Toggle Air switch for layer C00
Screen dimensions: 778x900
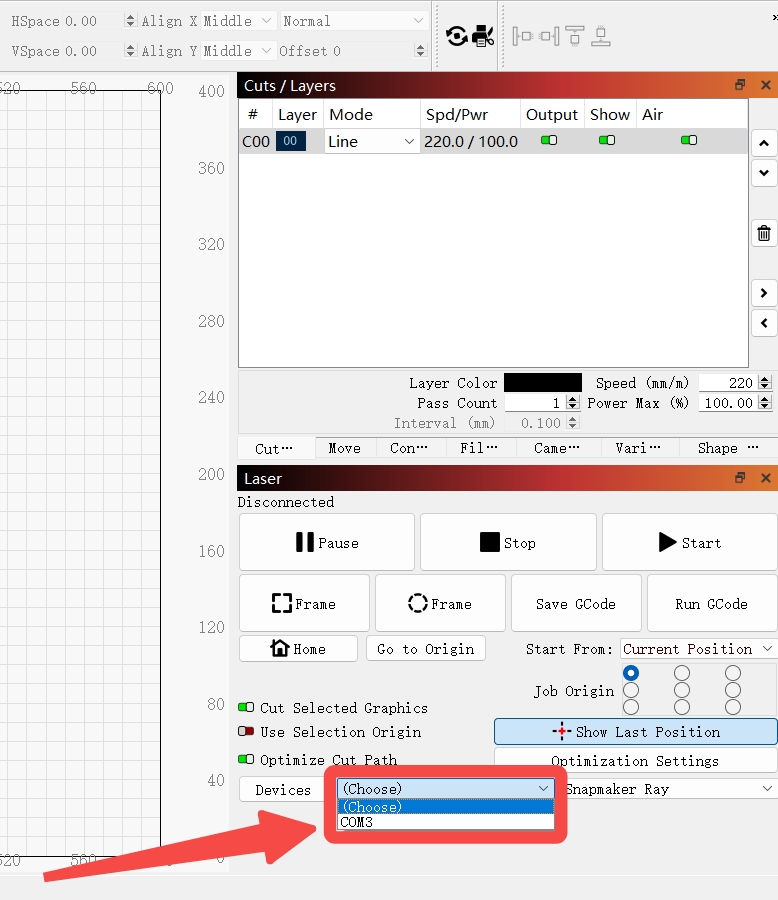coord(689,140)
